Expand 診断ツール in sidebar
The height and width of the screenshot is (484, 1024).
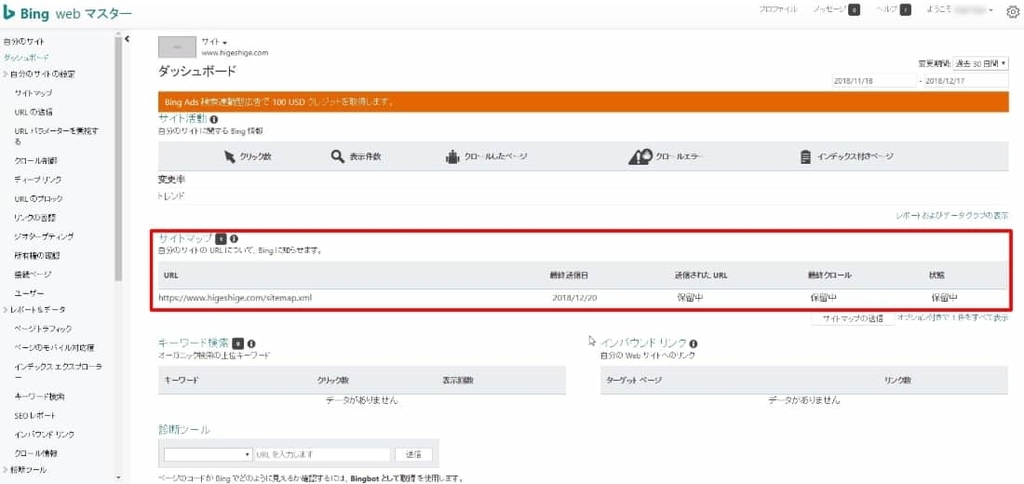click(25, 470)
